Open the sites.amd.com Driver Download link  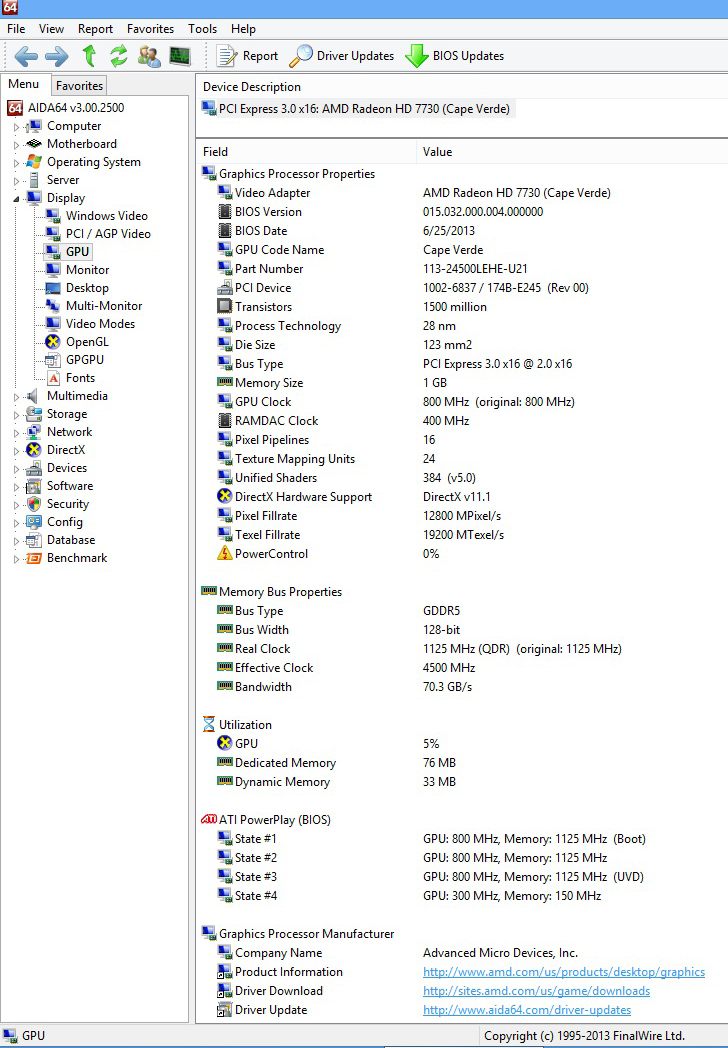(x=536, y=991)
